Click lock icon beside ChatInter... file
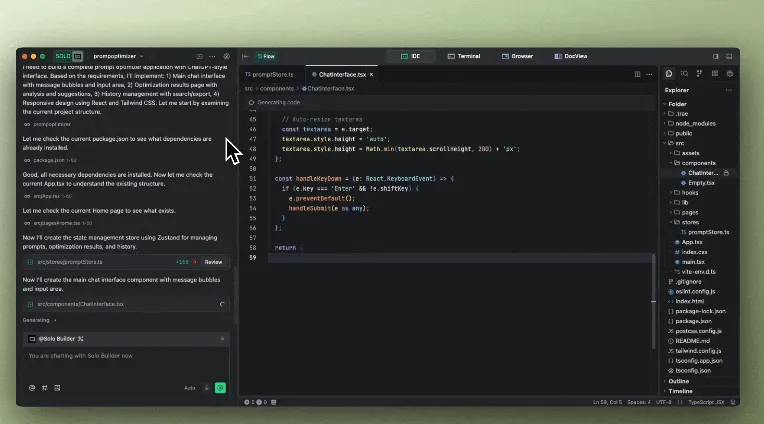764x424 pixels. [x=726, y=173]
